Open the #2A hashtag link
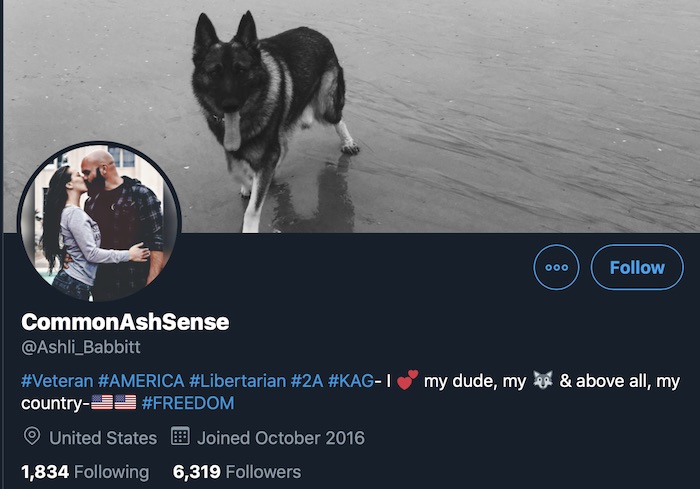 pos(307,381)
